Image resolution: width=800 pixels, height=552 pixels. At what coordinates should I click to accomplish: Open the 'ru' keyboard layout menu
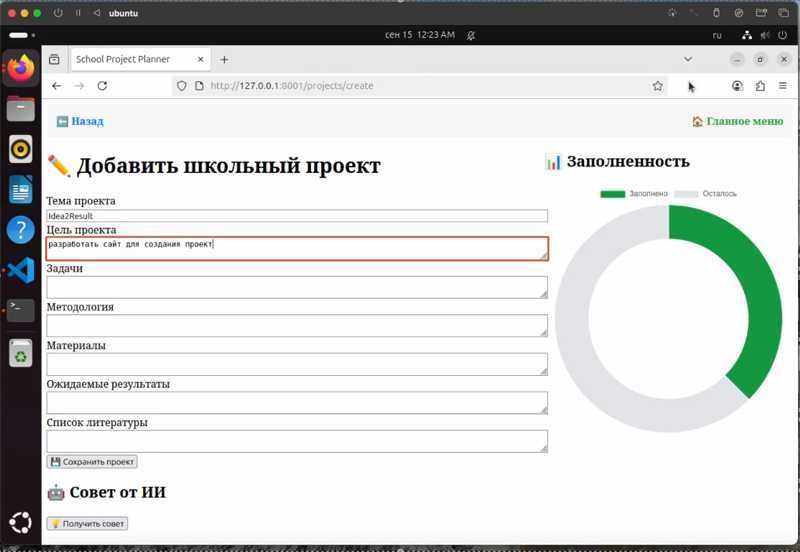click(x=716, y=35)
